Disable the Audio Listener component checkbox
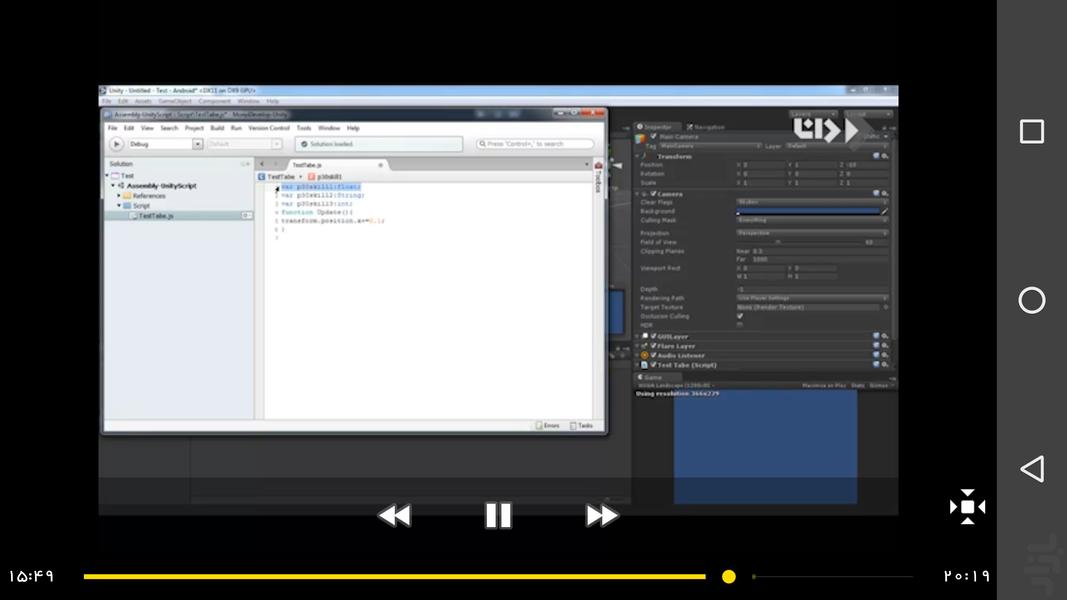This screenshot has height=600, width=1067. point(654,355)
